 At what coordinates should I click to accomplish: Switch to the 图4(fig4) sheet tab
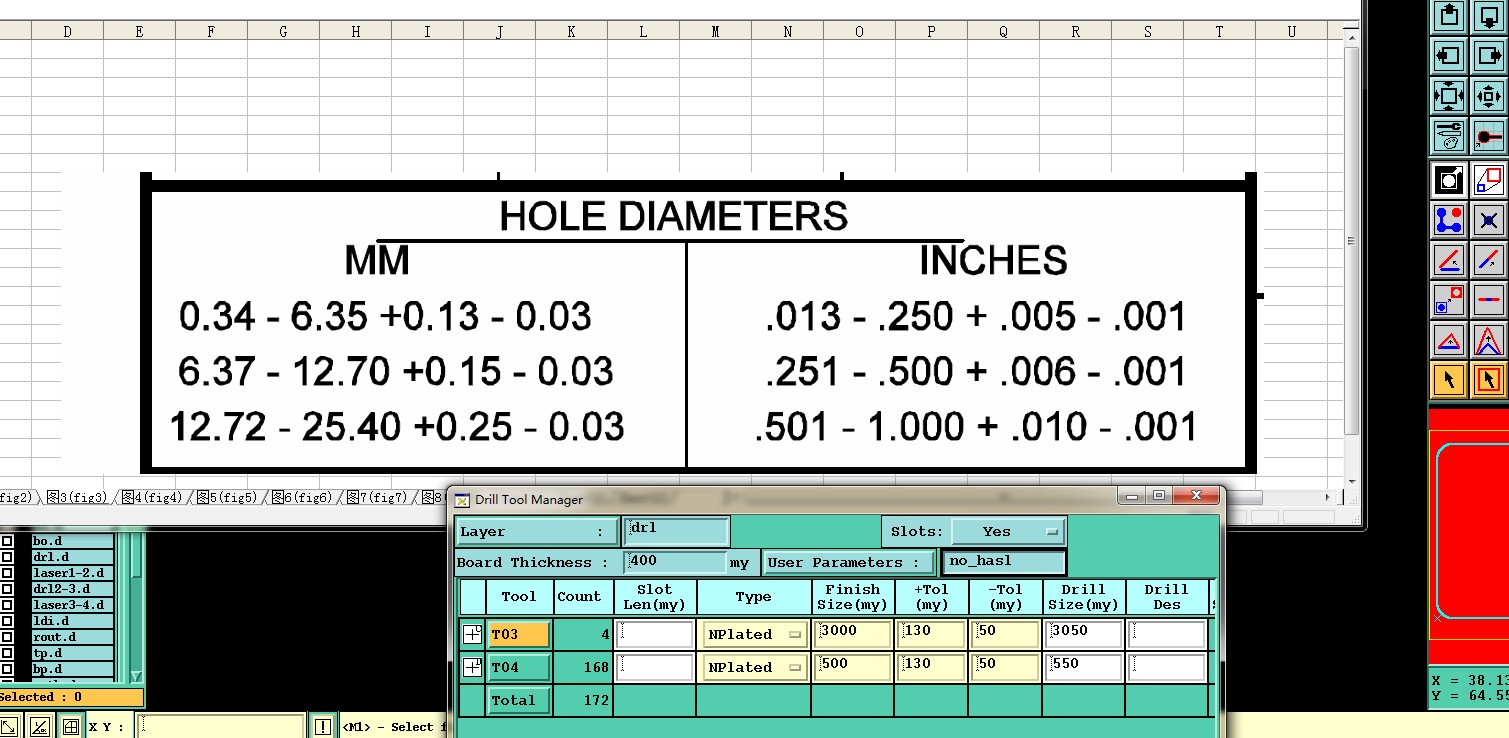pos(152,497)
